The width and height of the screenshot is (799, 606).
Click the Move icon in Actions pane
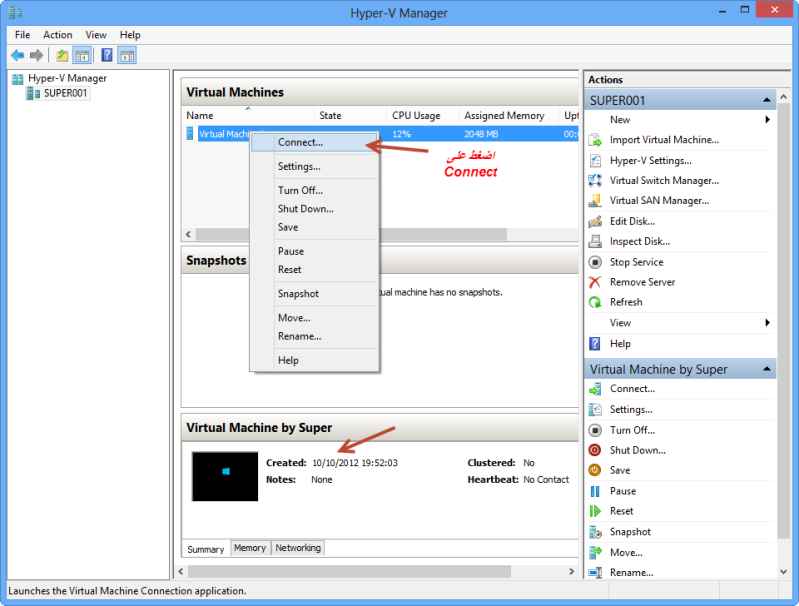tap(595, 552)
